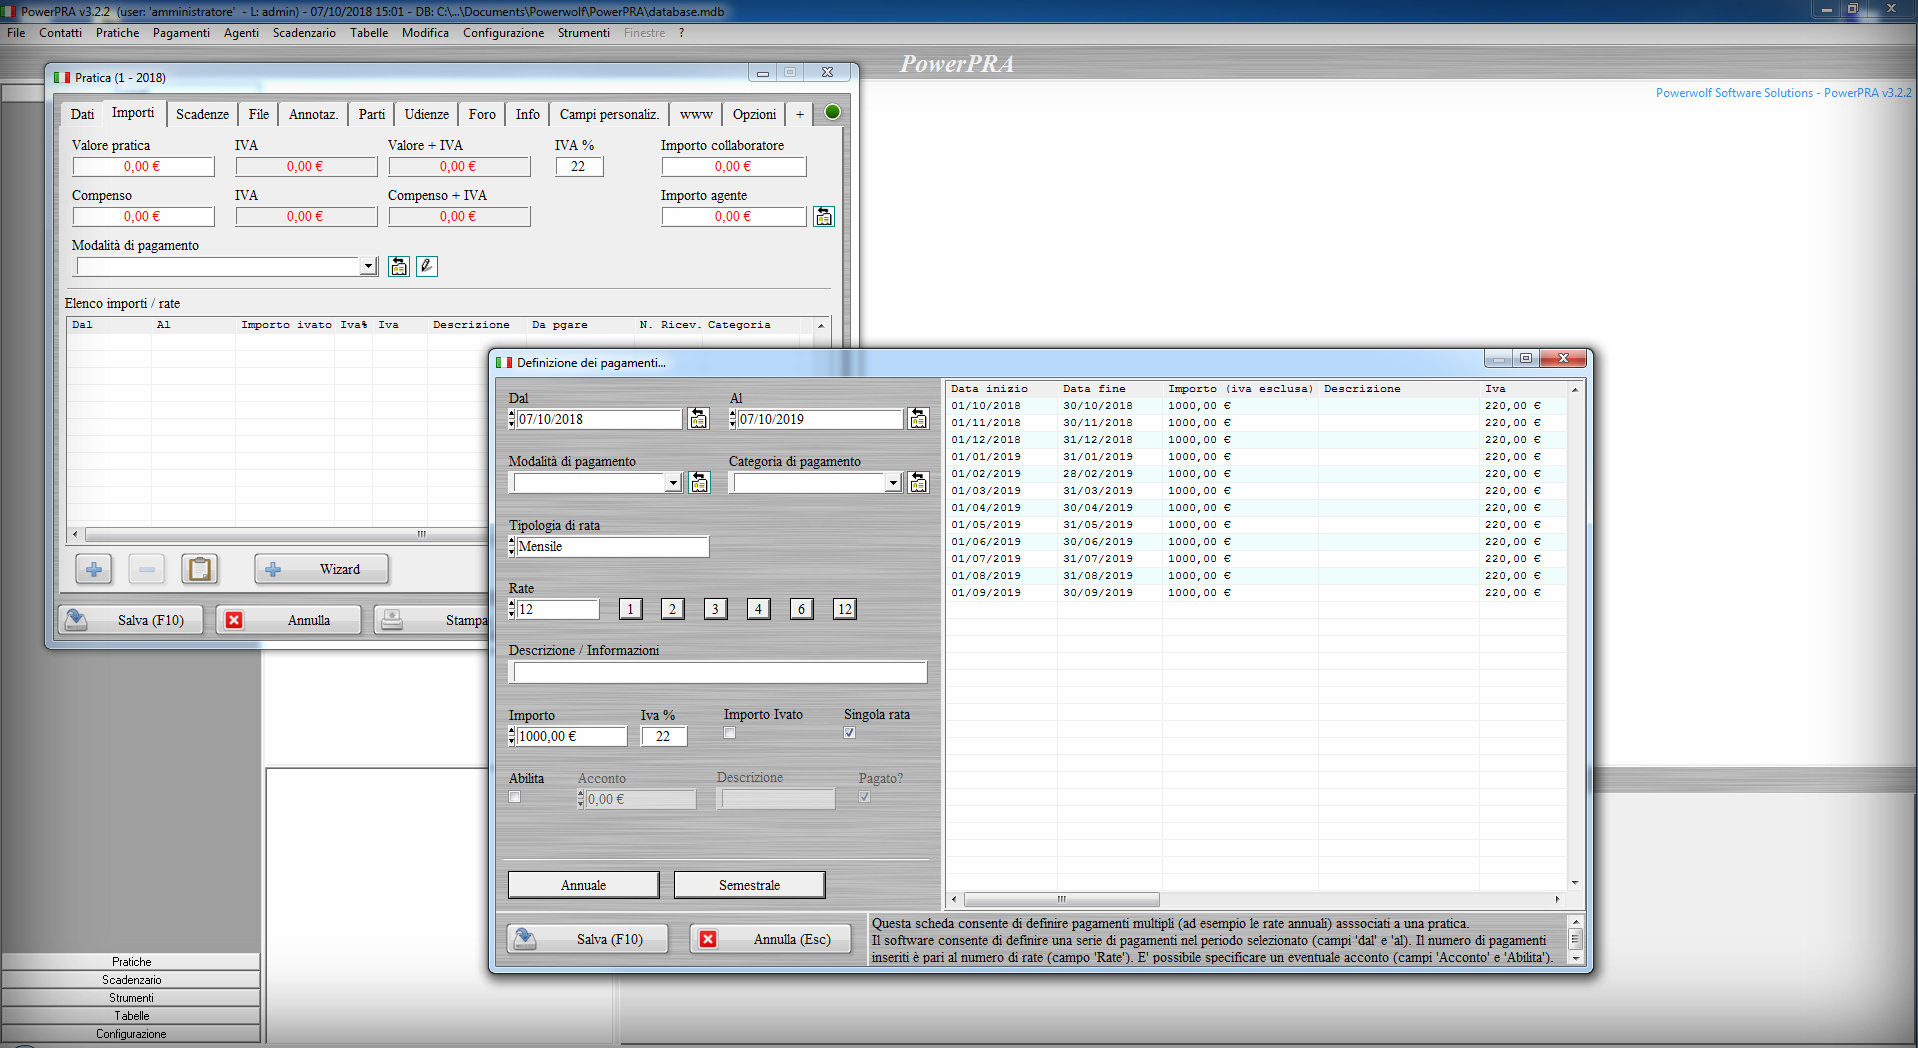The height and width of the screenshot is (1048, 1918).
Task: Open Configurazione menu
Action: click(x=503, y=33)
